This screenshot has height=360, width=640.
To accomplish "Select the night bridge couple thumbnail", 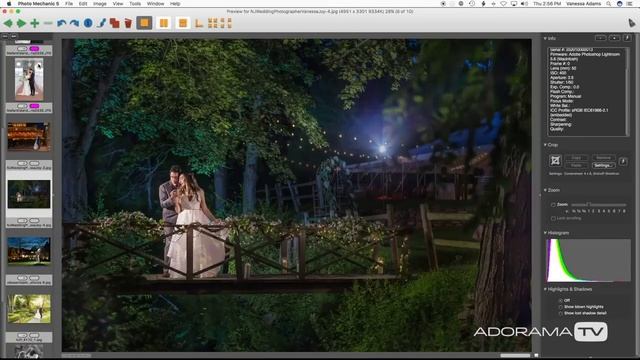I will (x=29, y=194).
